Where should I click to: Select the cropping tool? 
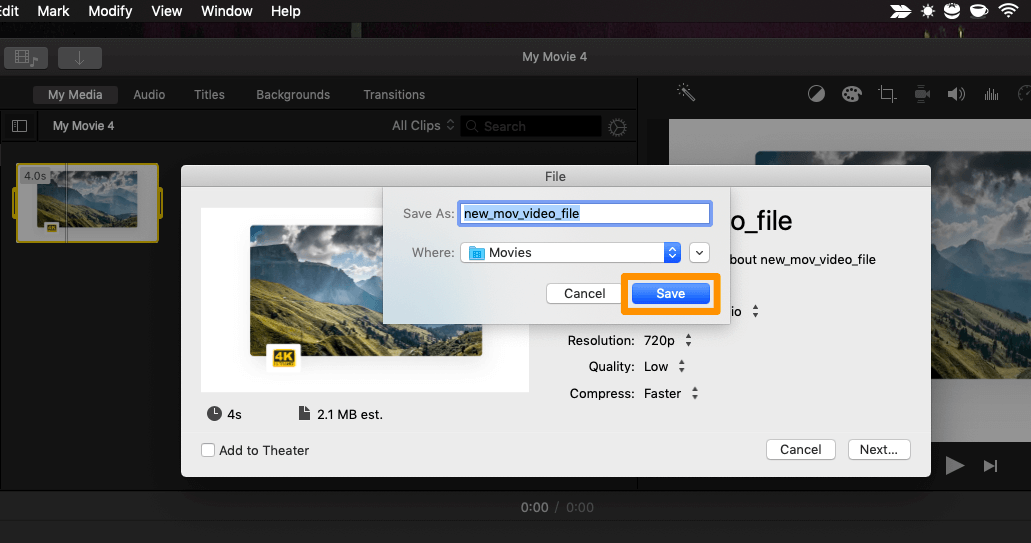[886, 94]
